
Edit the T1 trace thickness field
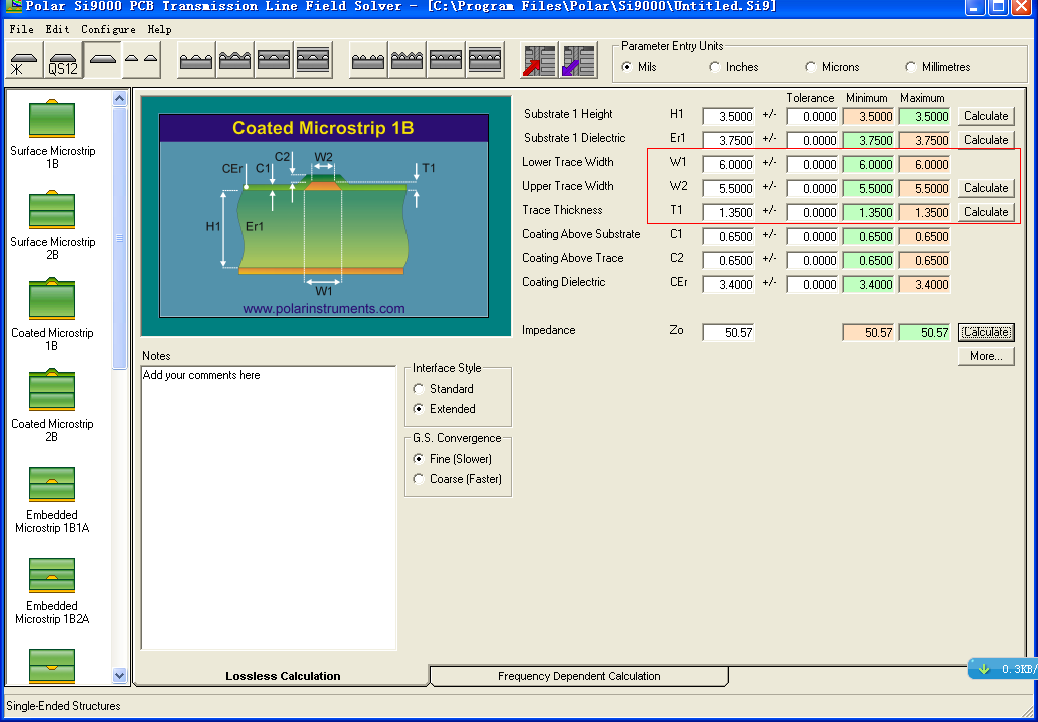tap(728, 212)
